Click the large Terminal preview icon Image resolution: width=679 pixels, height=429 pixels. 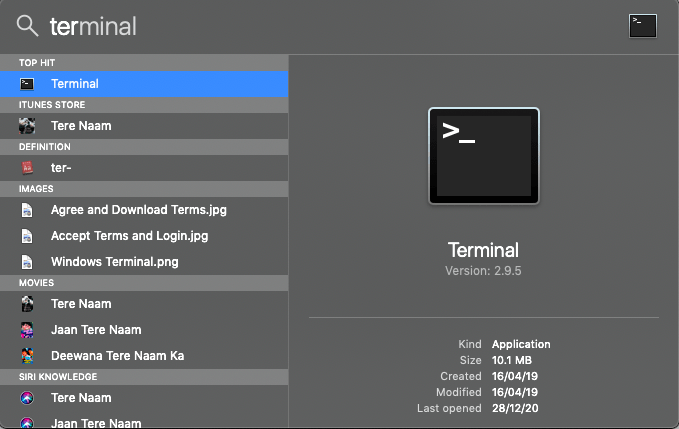click(x=484, y=155)
